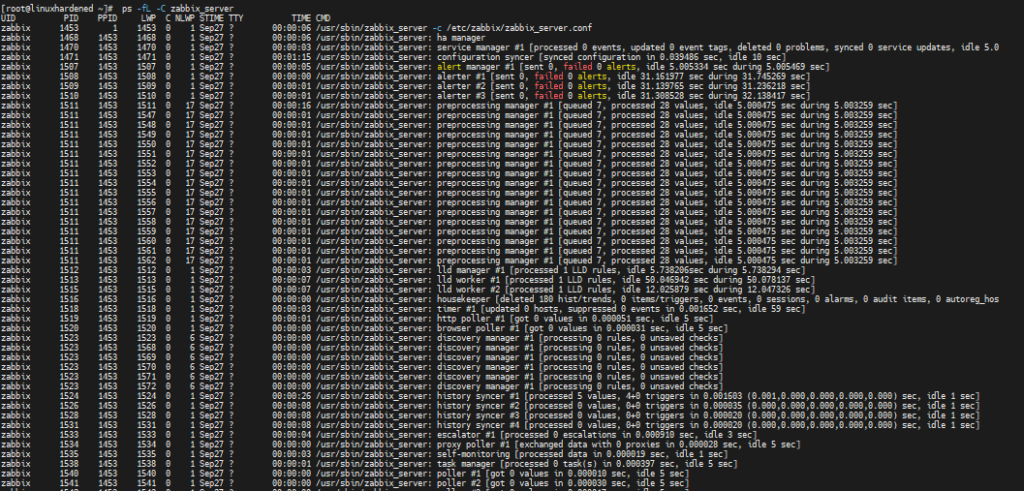This screenshot has width=1024, height=491.
Task: Click LWP value 1559
Action: [x=146, y=231]
